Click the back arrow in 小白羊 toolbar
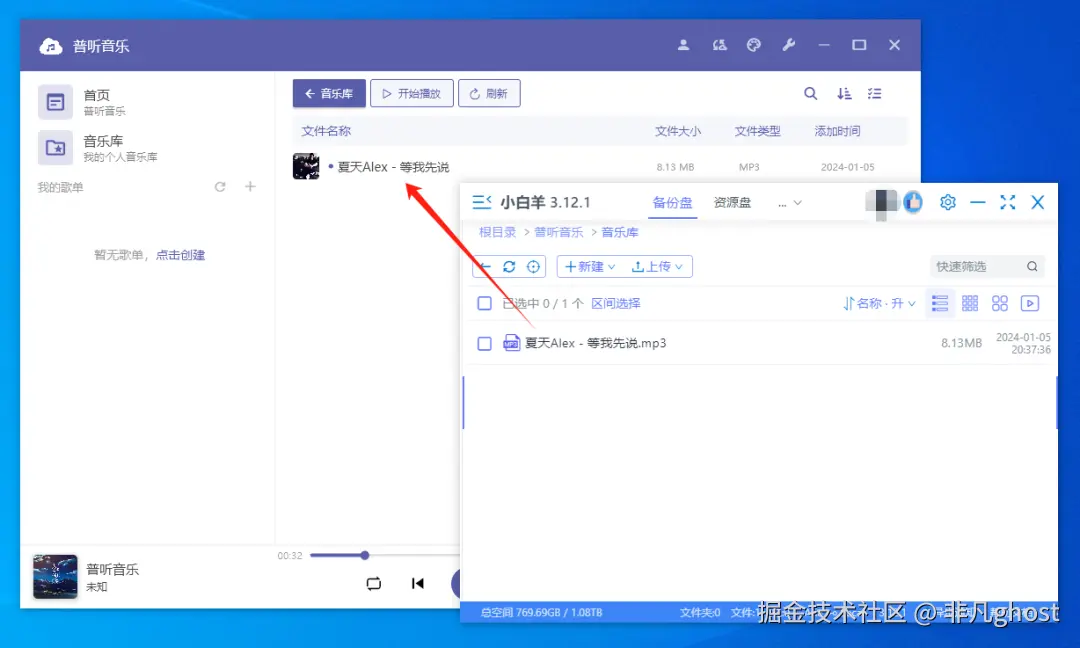This screenshot has height=648, width=1080. pos(487,266)
